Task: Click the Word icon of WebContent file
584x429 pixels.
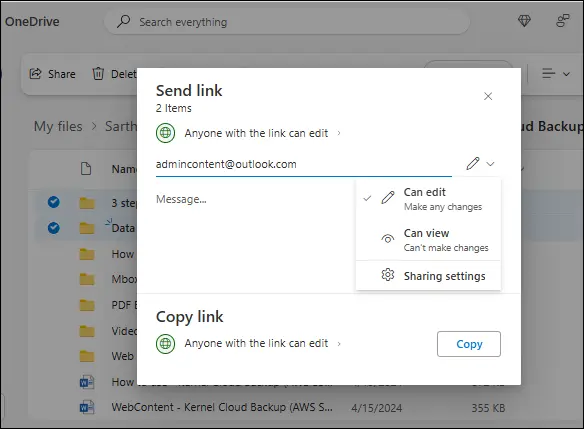Action: [87, 407]
